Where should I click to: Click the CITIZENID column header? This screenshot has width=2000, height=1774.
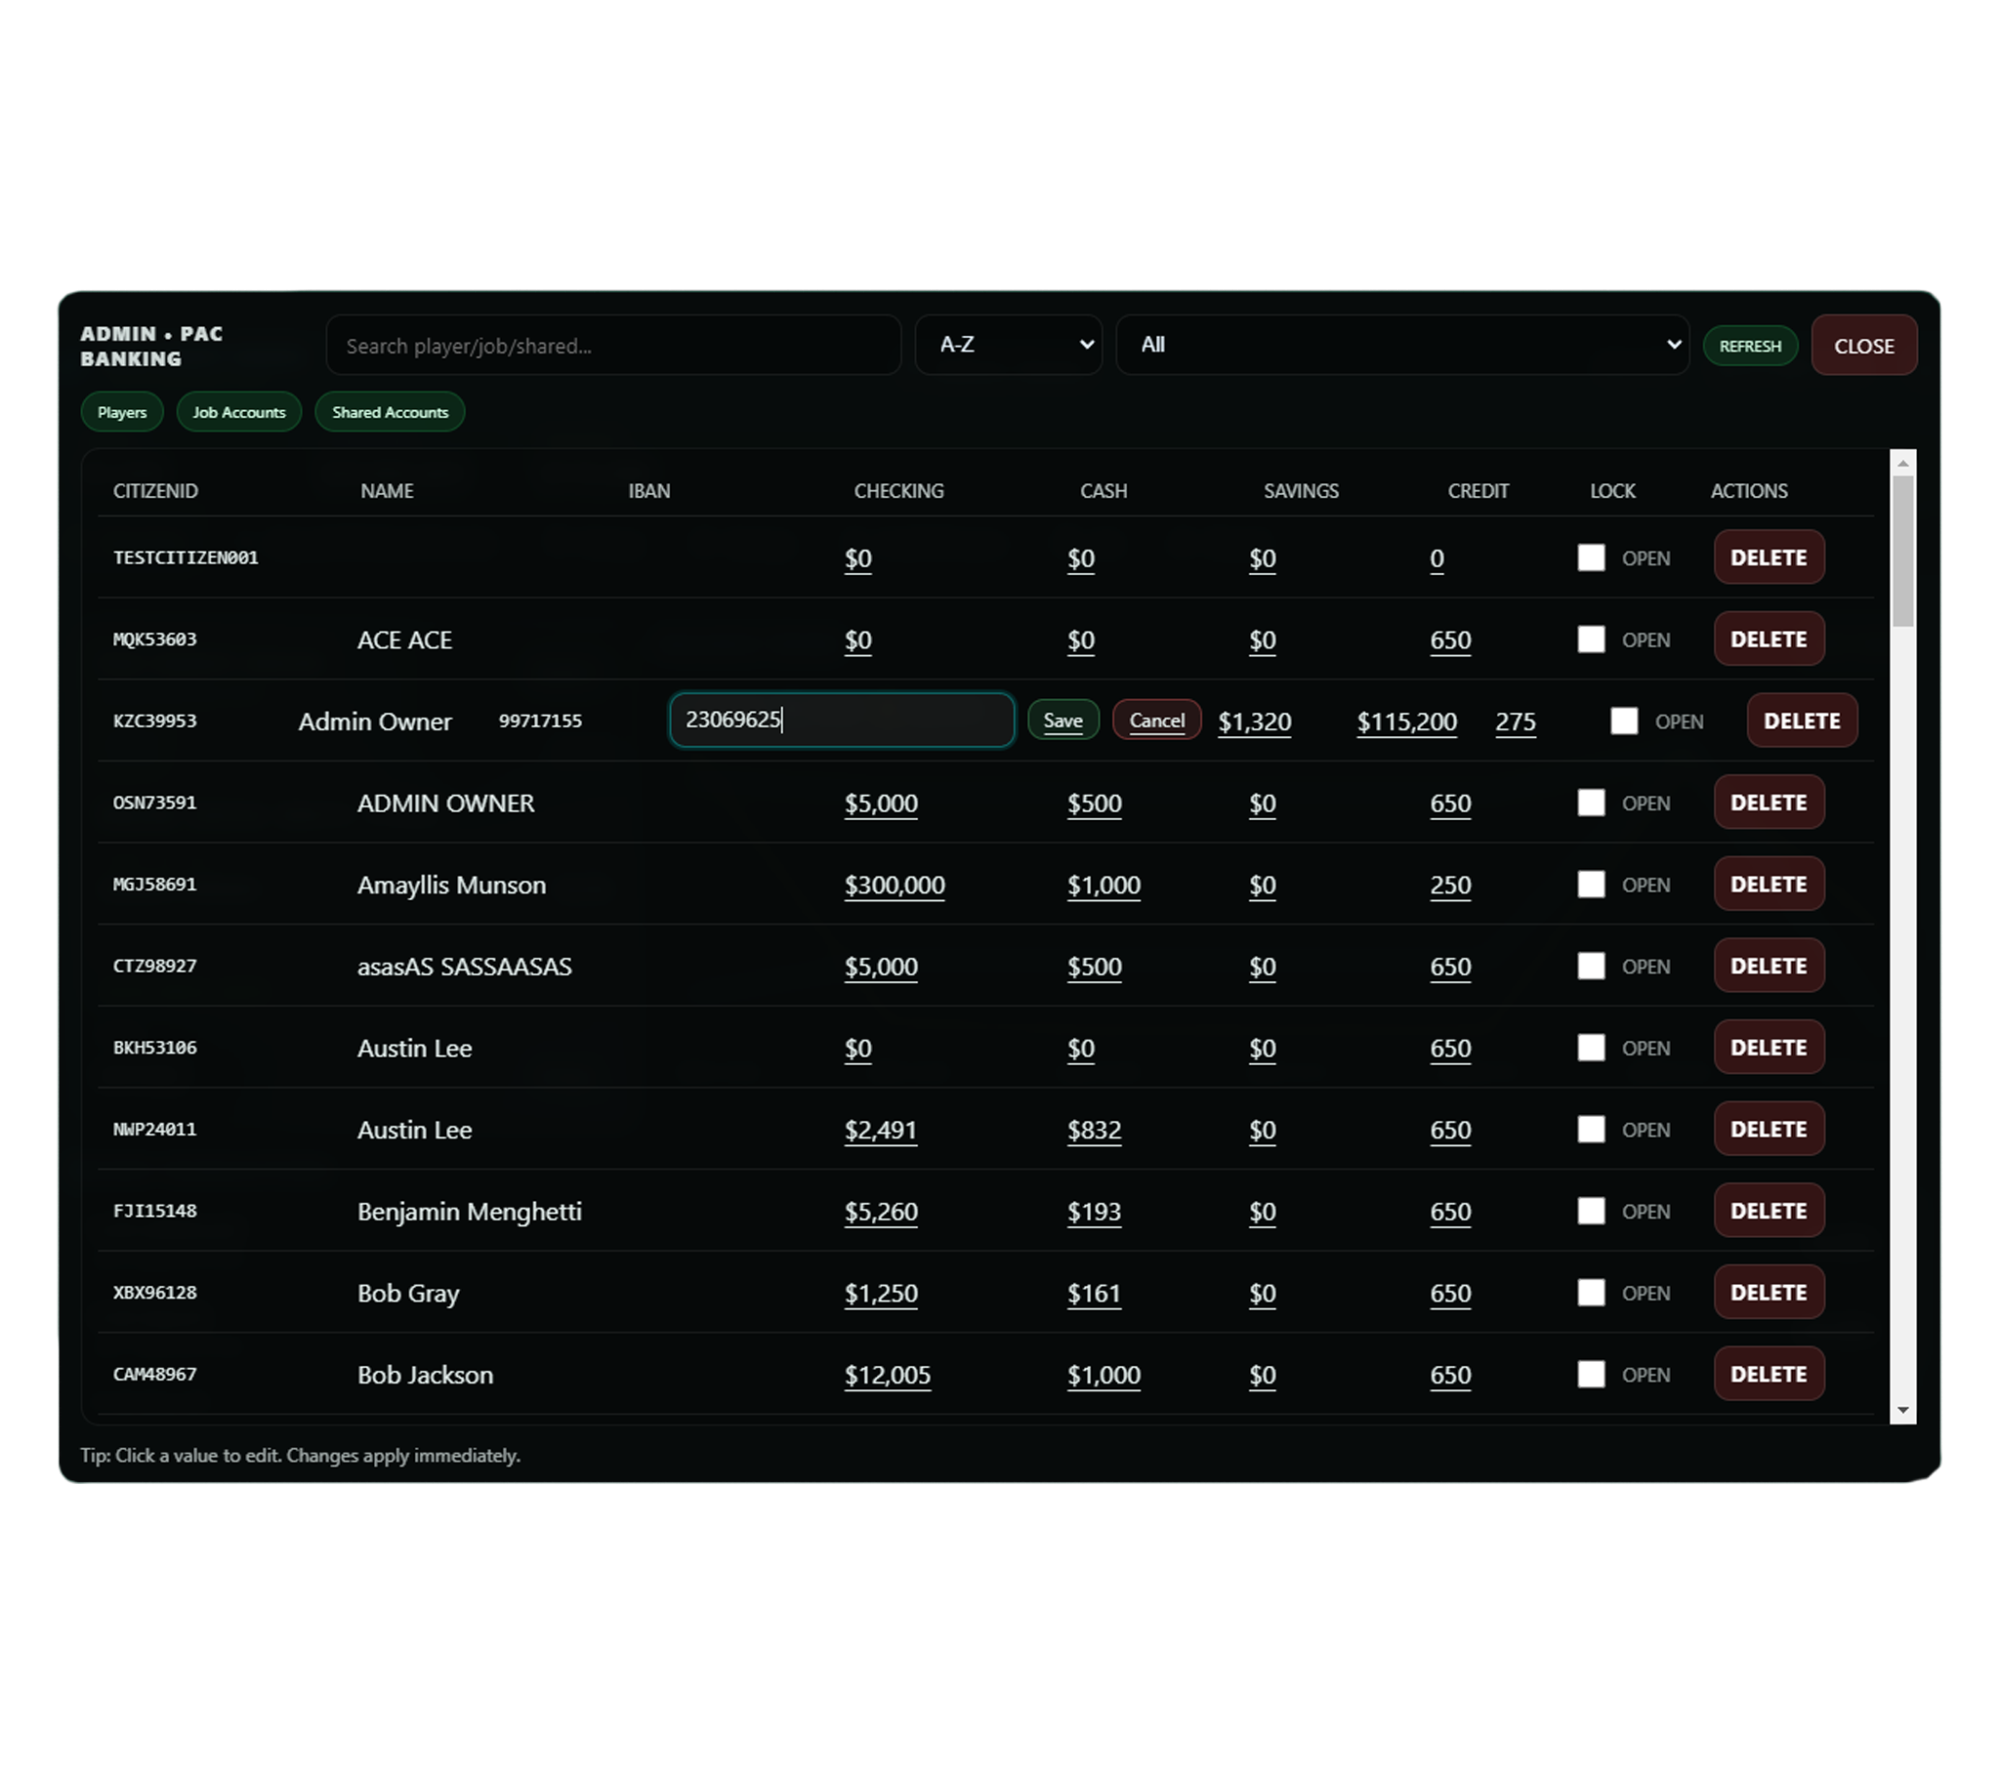tap(155, 491)
